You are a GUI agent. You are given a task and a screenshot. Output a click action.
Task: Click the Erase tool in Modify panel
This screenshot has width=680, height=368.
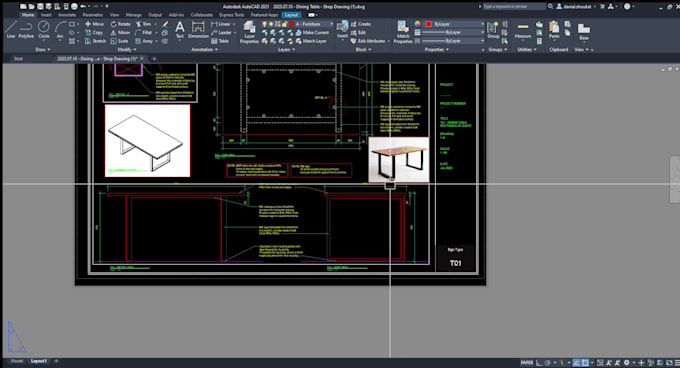point(165,24)
